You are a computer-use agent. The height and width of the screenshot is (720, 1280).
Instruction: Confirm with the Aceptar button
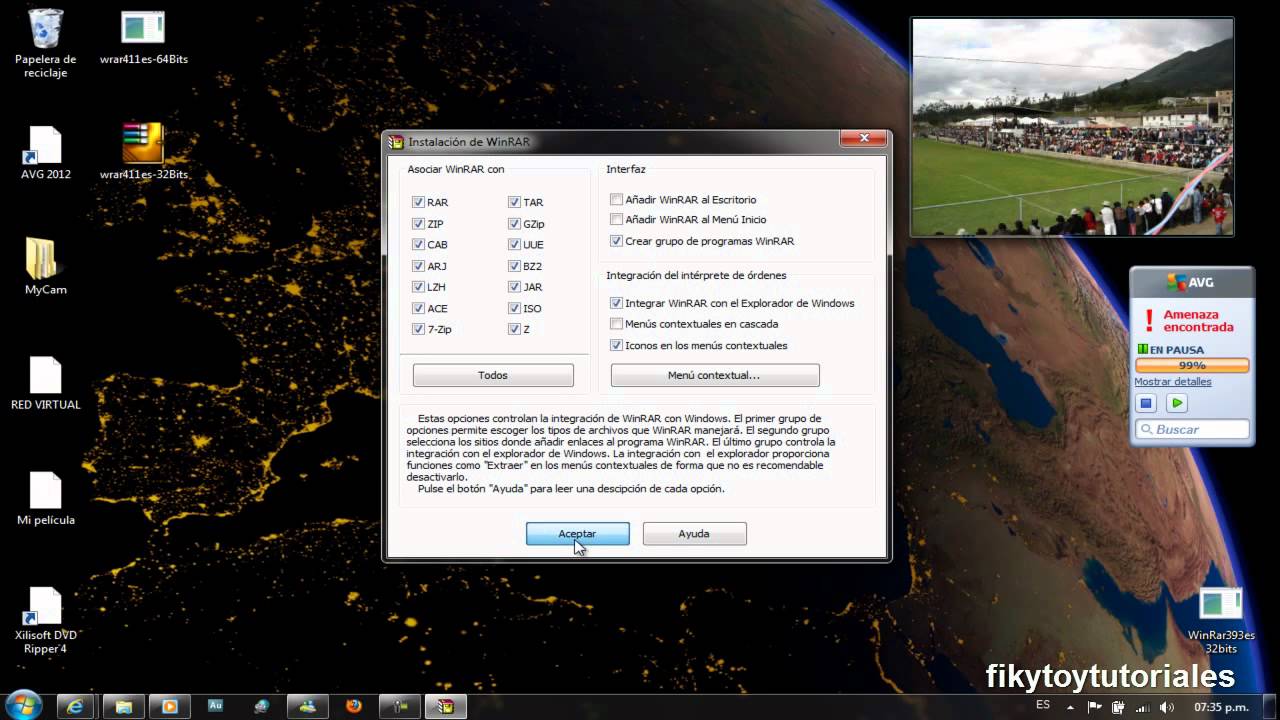click(578, 534)
